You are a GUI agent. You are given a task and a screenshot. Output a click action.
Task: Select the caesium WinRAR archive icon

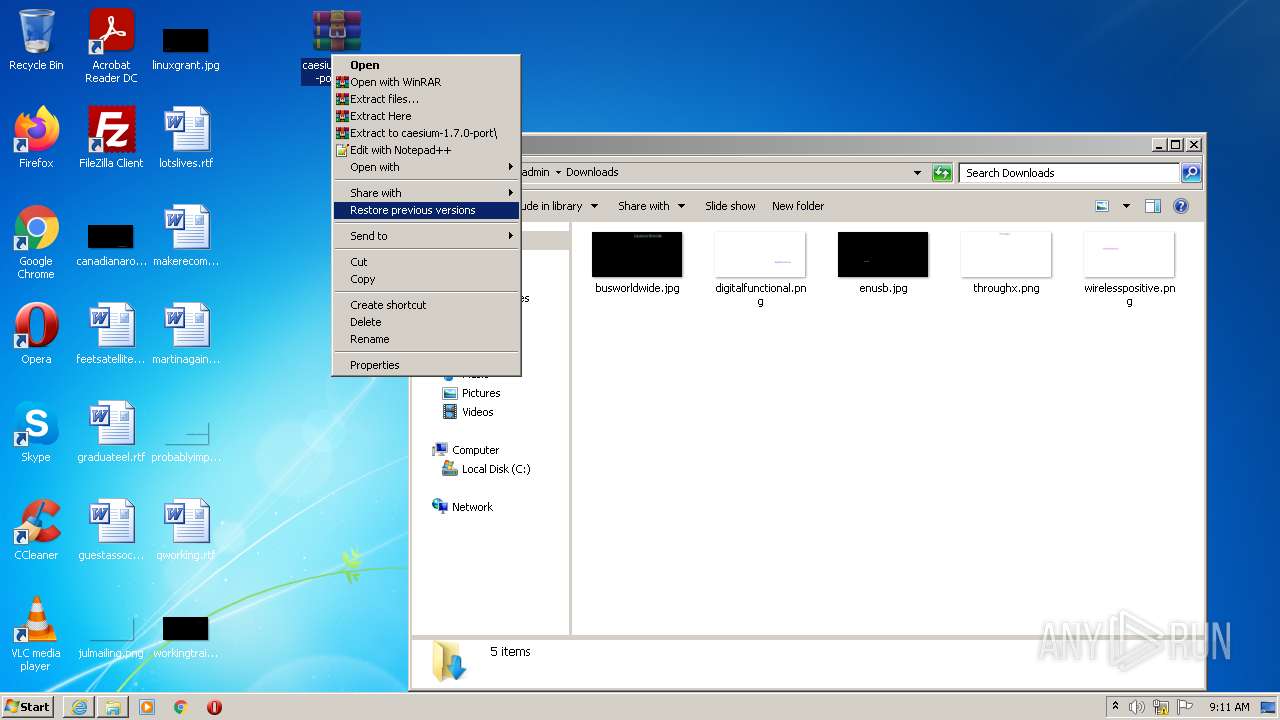pyautogui.click(x=336, y=31)
